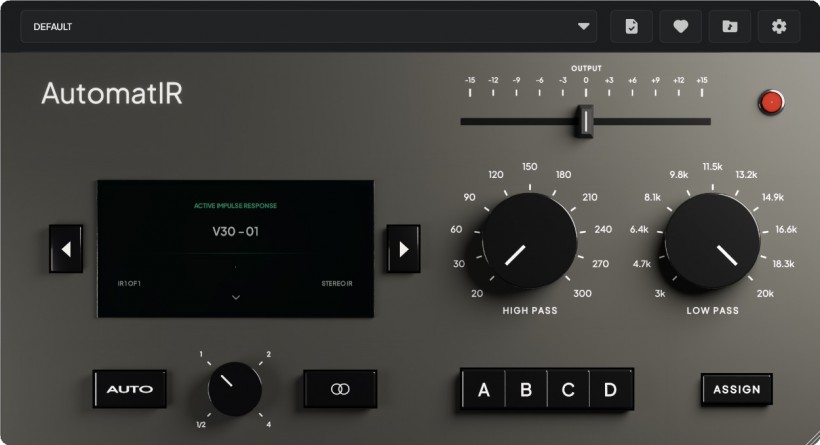Image resolution: width=820 pixels, height=445 pixels.
Task: Click the 4 mark on rate knob
Action: click(x=268, y=425)
